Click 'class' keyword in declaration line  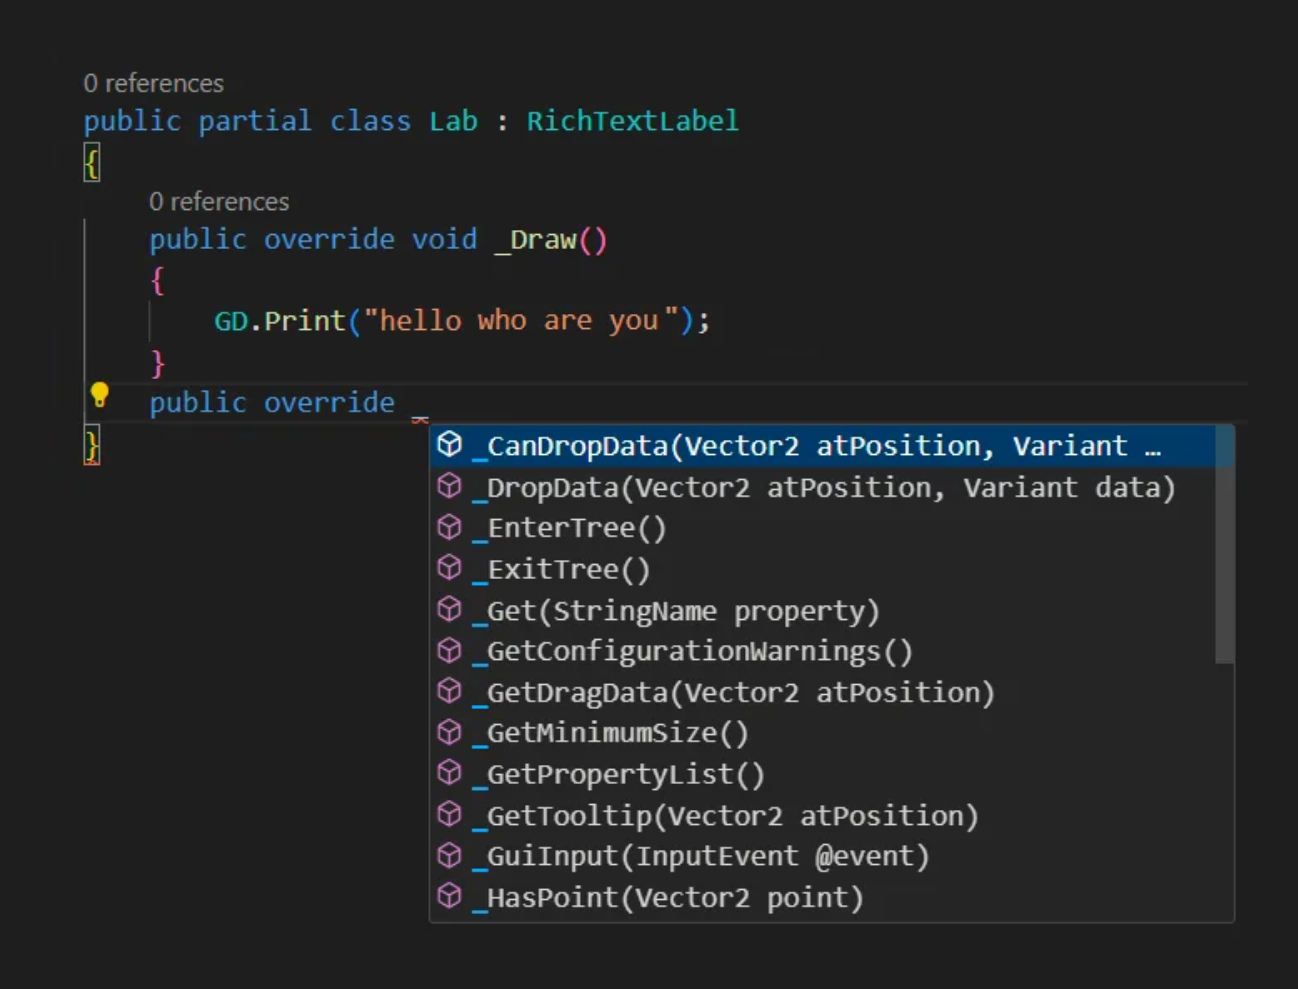point(371,121)
